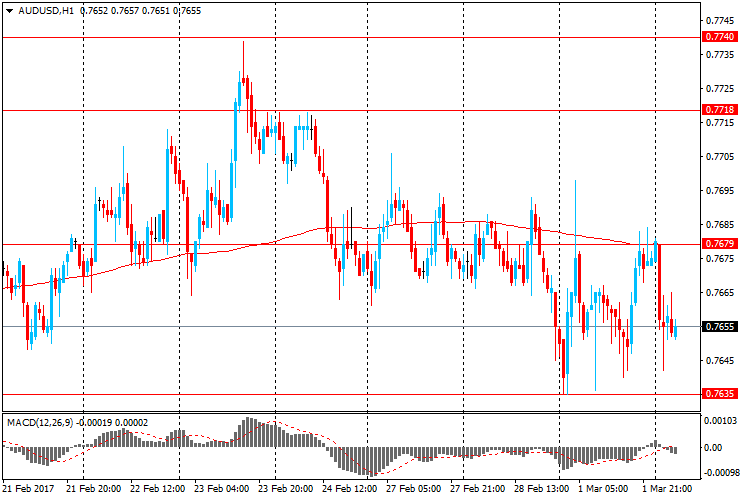Click the 23 Feb 04:00 time label
Viewport: 740px width, 500px height.
(221, 488)
